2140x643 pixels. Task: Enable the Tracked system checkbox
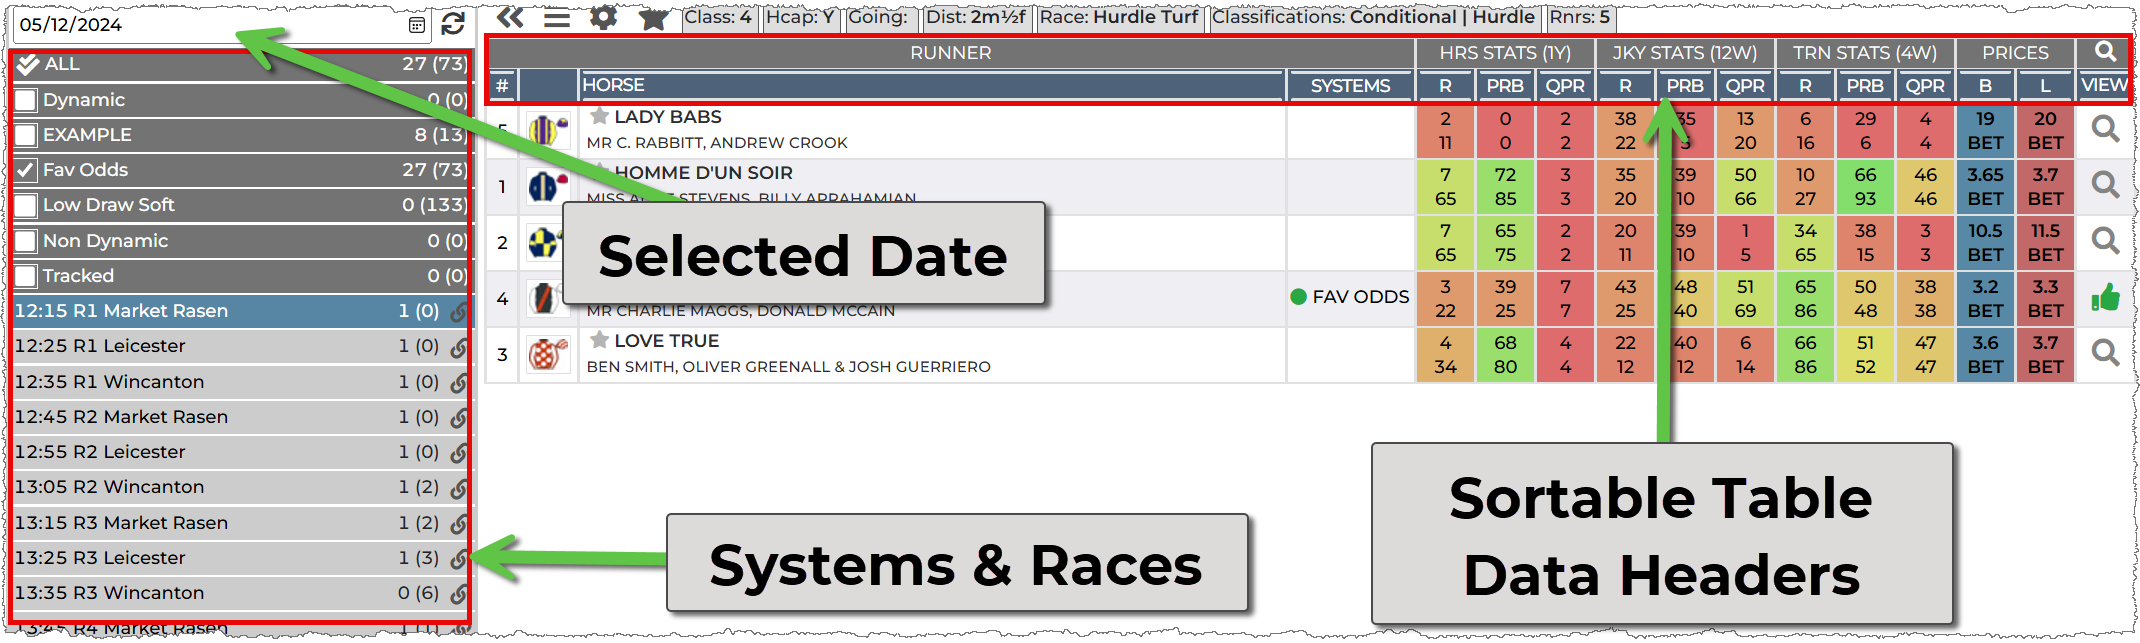click(x=26, y=276)
